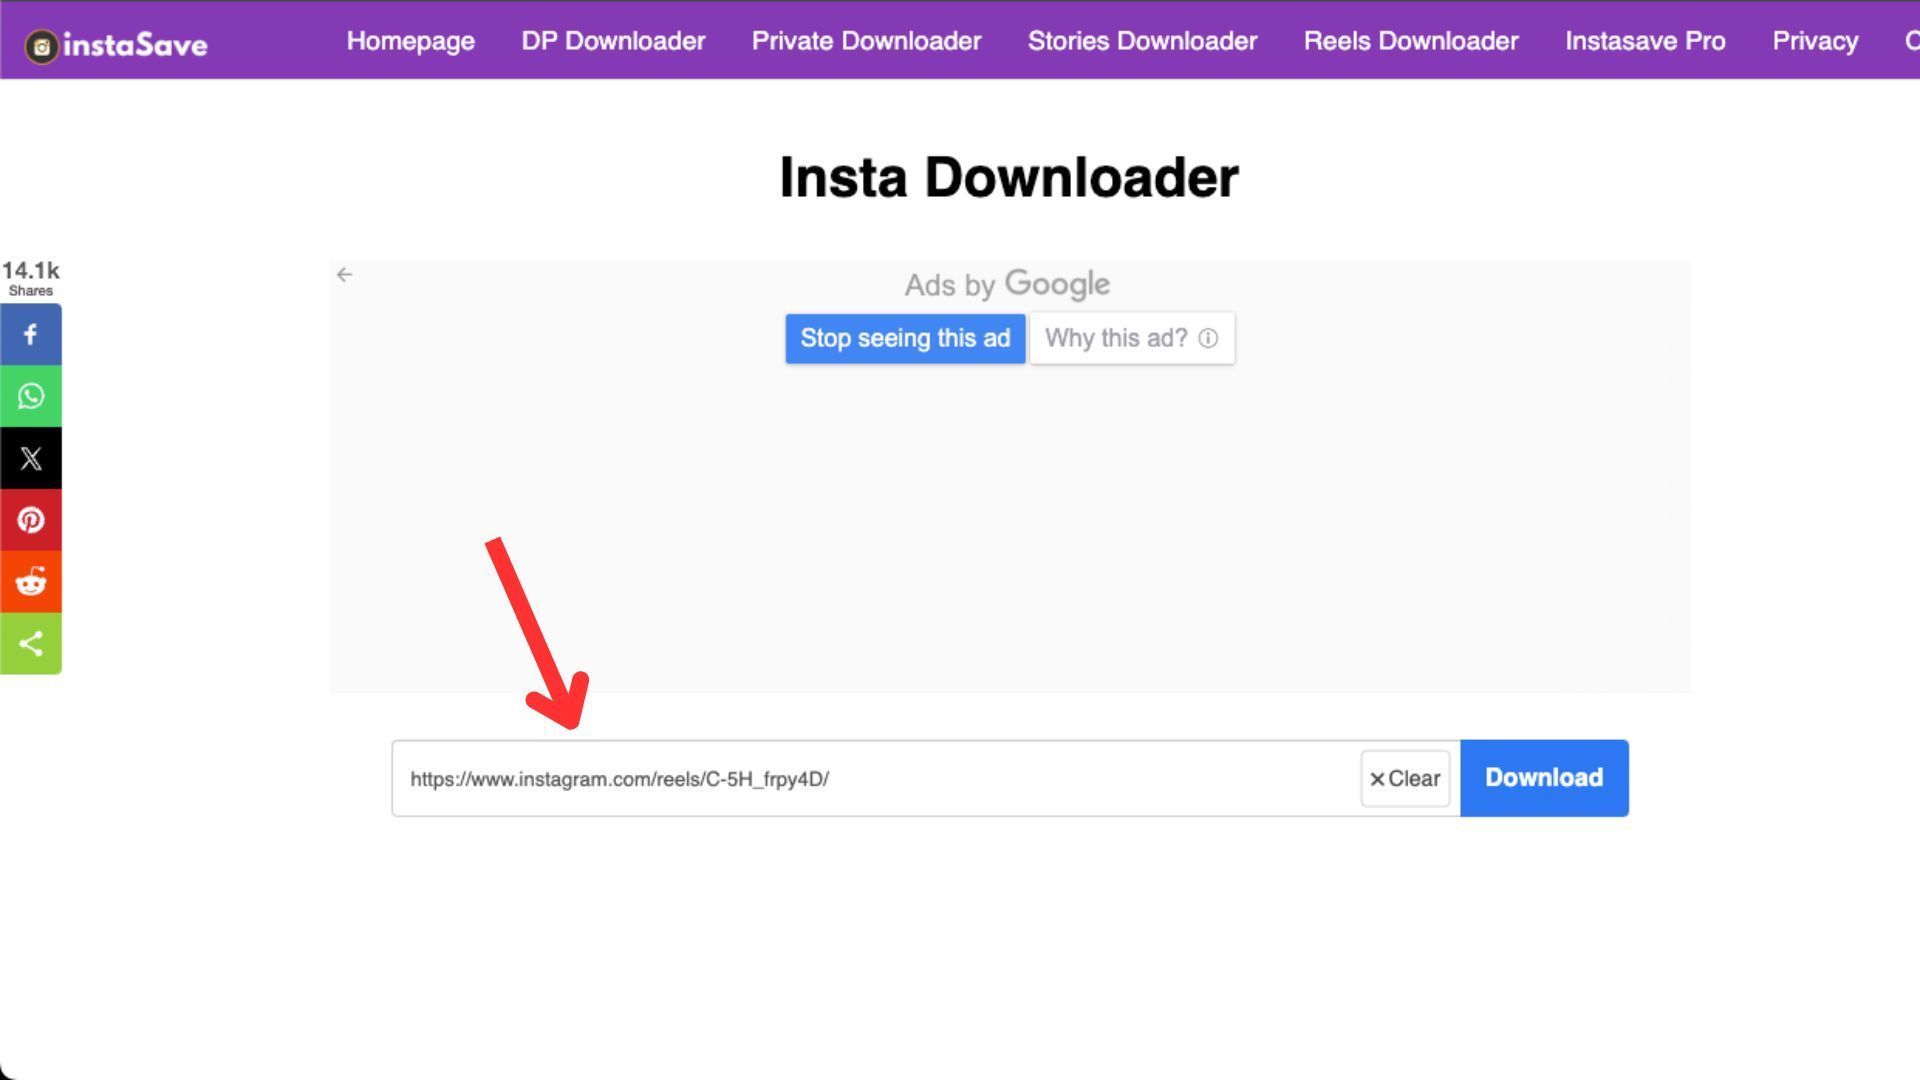Click the Ads by Google label
Screen dimensions: 1920x1080
pos(1007,285)
